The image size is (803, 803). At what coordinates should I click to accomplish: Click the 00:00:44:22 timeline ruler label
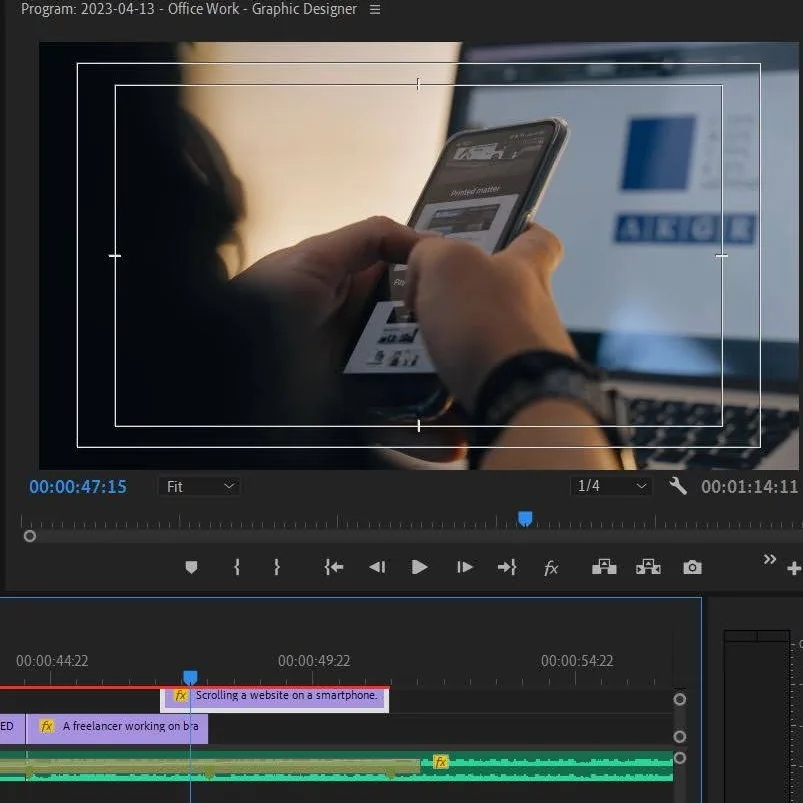point(52,661)
